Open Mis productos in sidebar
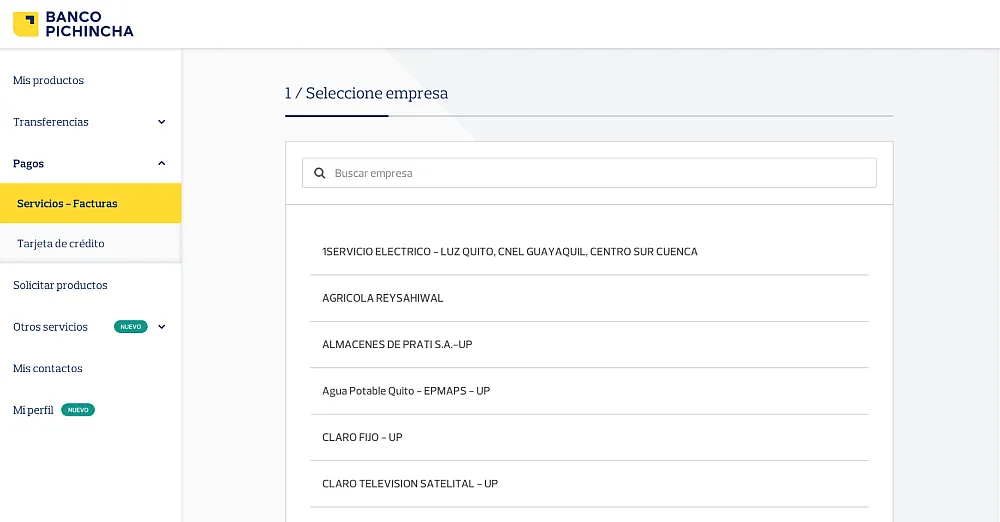The image size is (1000, 522). pyautogui.click(x=48, y=80)
